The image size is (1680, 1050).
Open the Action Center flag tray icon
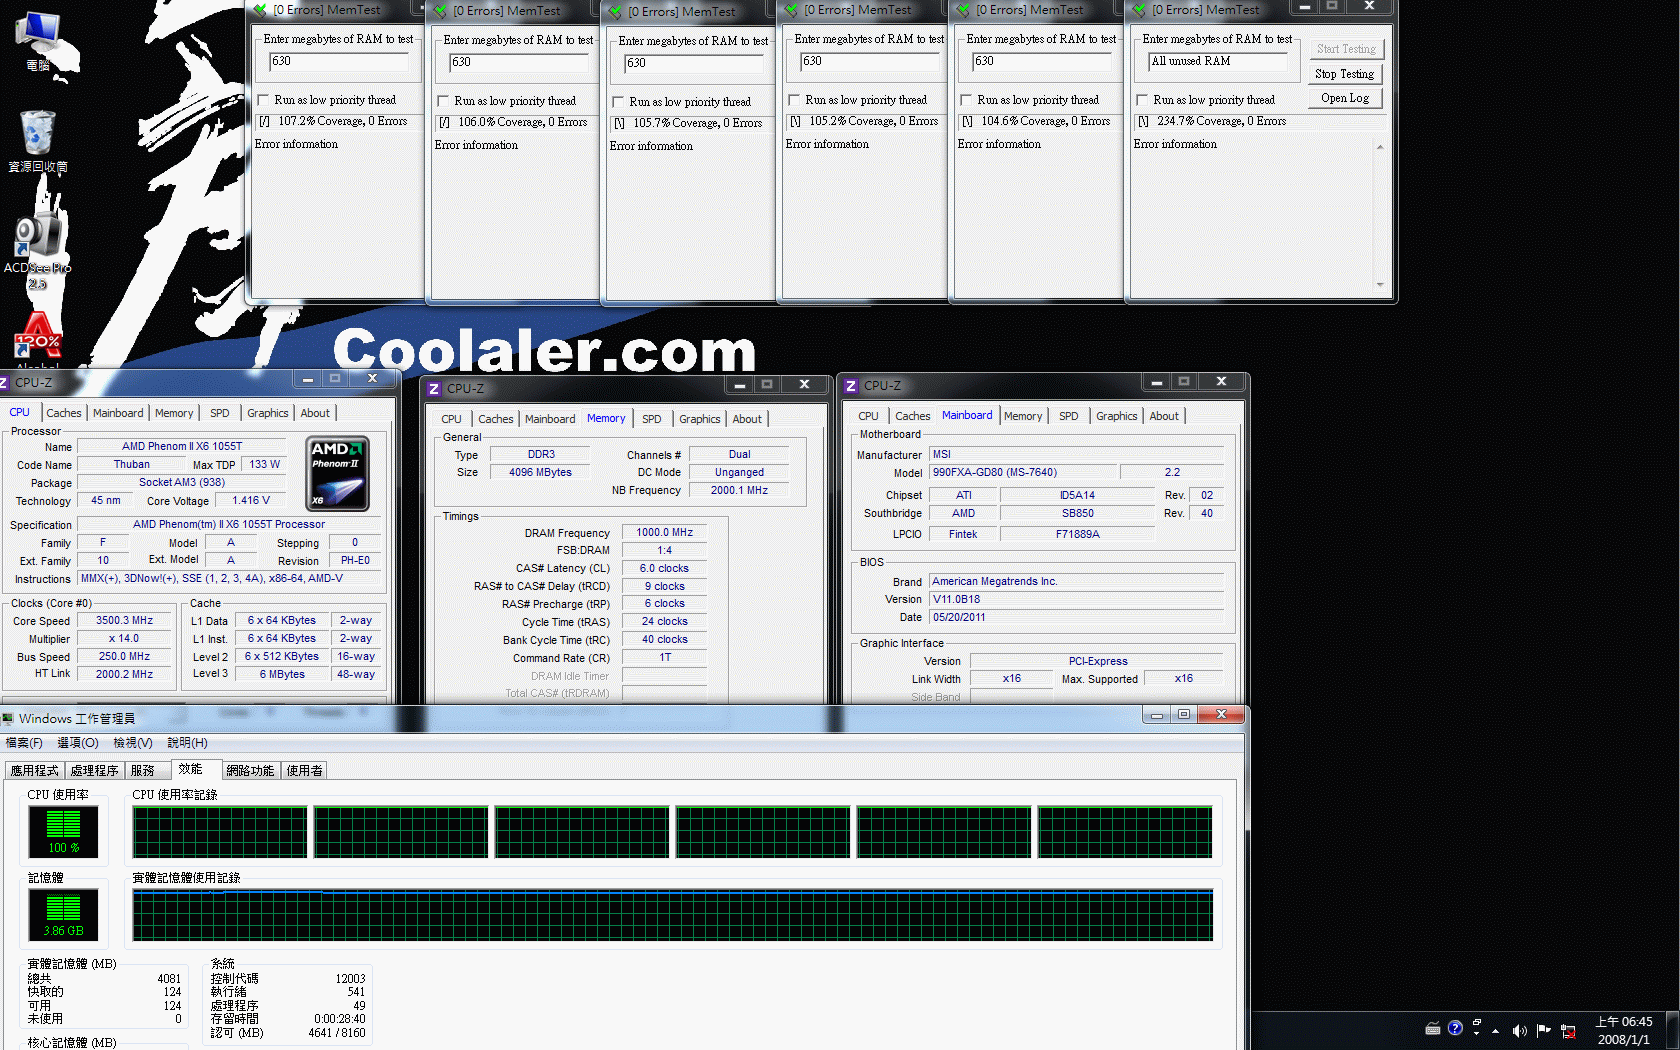pyautogui.click(x=1543, y=1030)
